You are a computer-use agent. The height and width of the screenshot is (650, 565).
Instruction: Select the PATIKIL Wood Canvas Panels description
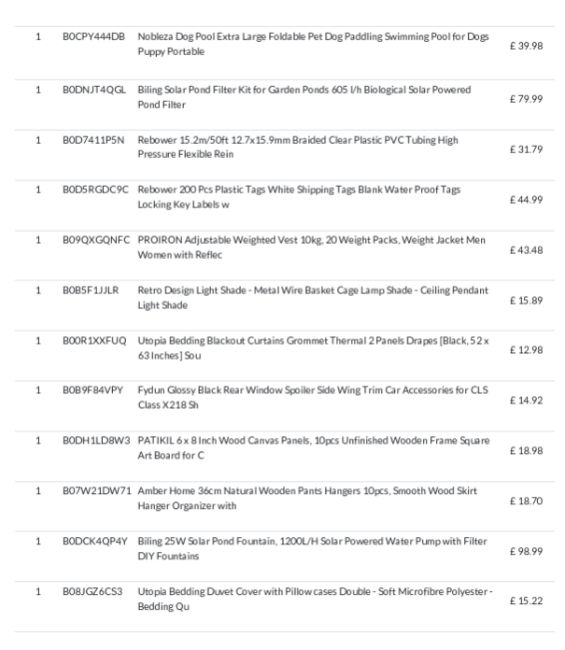point(313,448)
